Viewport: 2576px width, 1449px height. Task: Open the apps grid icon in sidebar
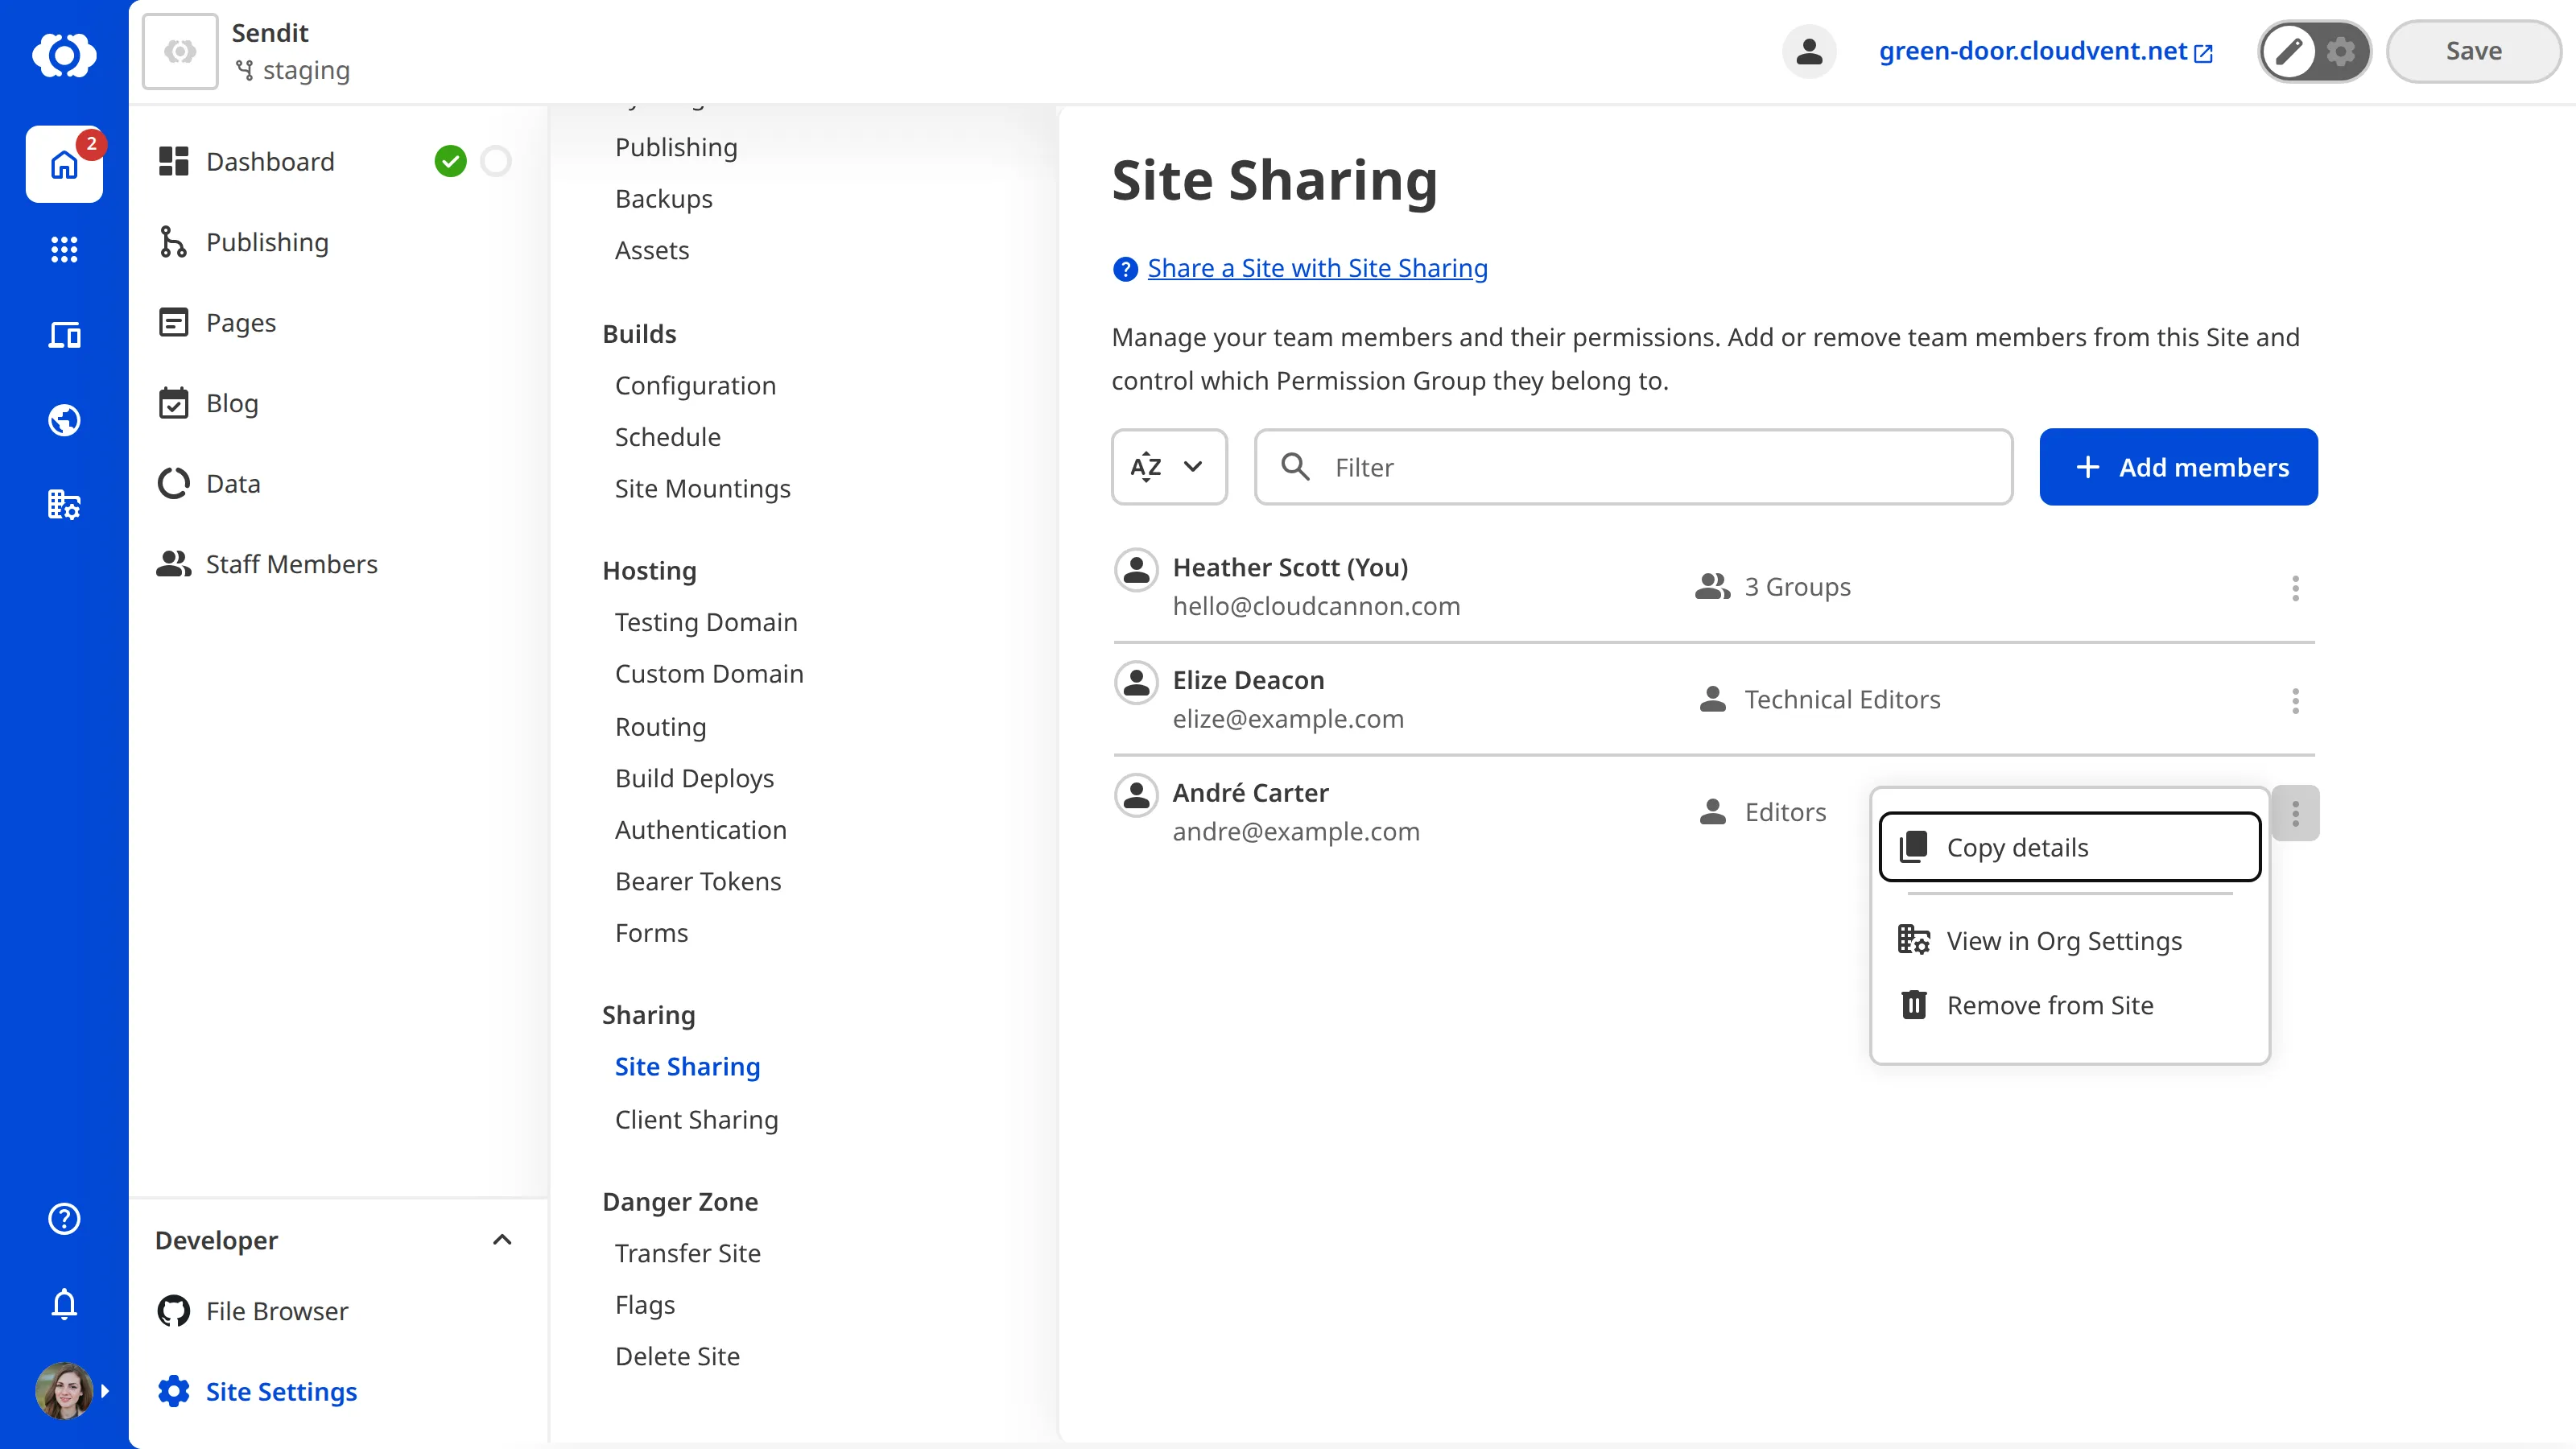pos(64,249)
